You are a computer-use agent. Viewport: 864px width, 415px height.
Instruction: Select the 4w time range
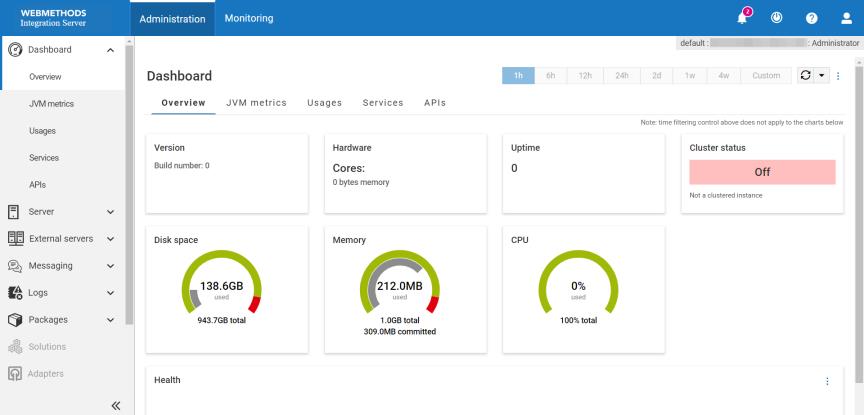click(x=723, y=76)
